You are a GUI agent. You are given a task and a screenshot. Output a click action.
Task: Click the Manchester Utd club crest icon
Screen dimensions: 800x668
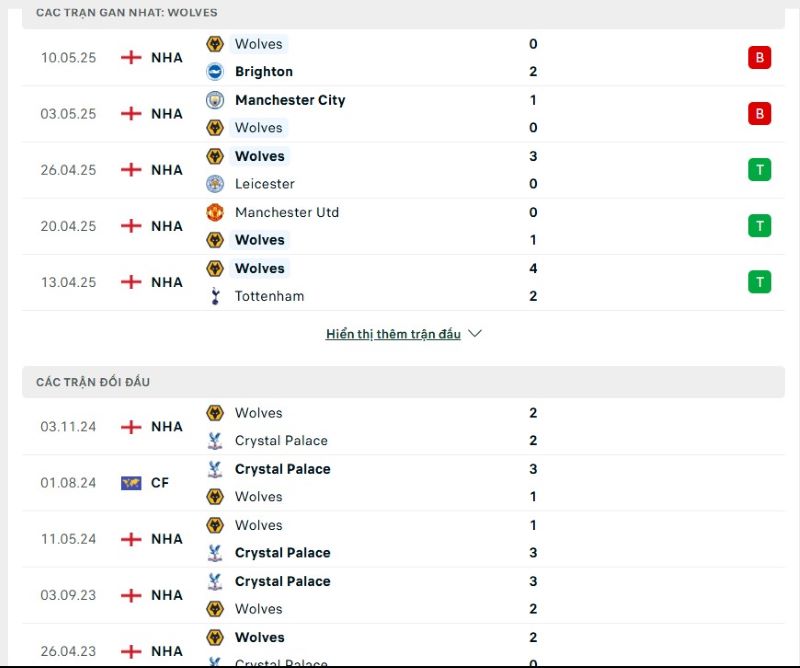click(x=215, y=212)
